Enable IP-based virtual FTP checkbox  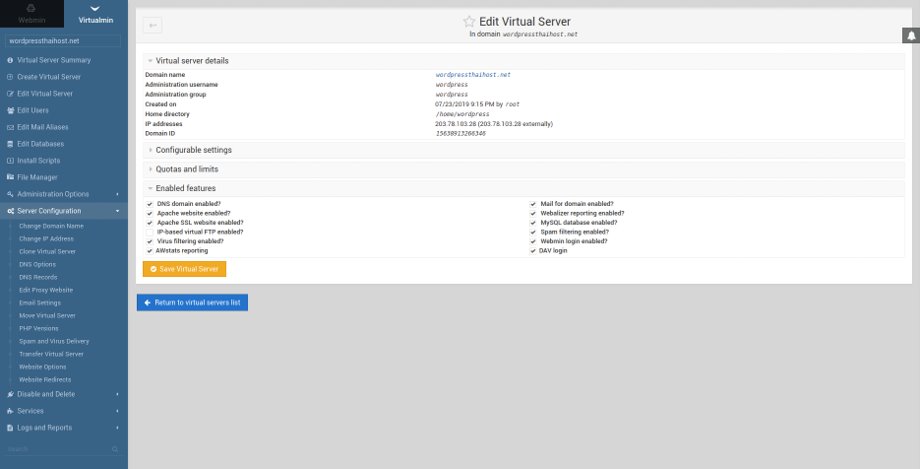point(149,232)
